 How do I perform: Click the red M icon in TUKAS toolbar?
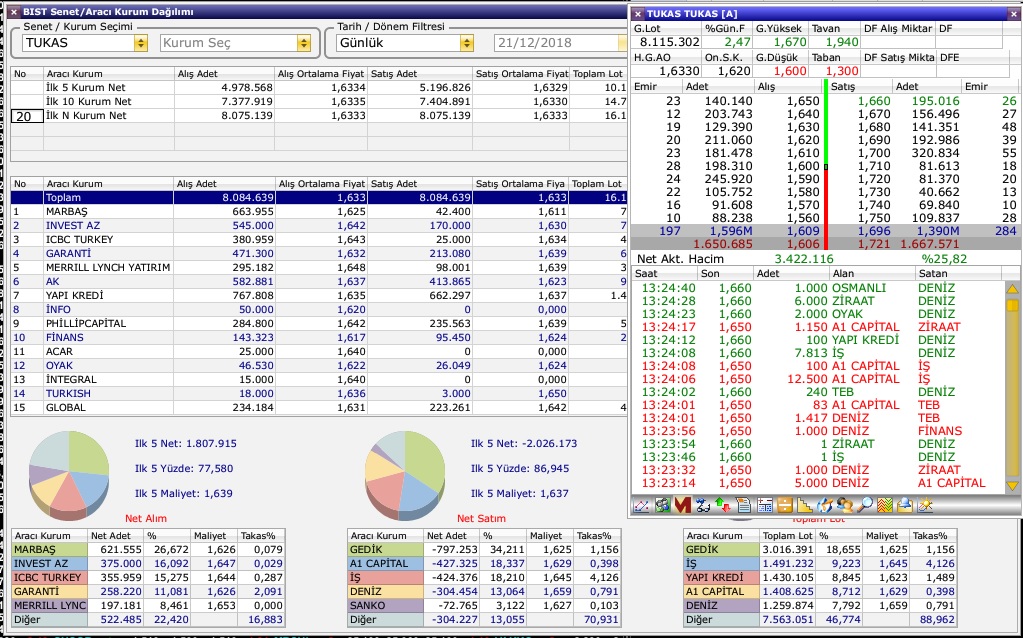coord(682,505)
